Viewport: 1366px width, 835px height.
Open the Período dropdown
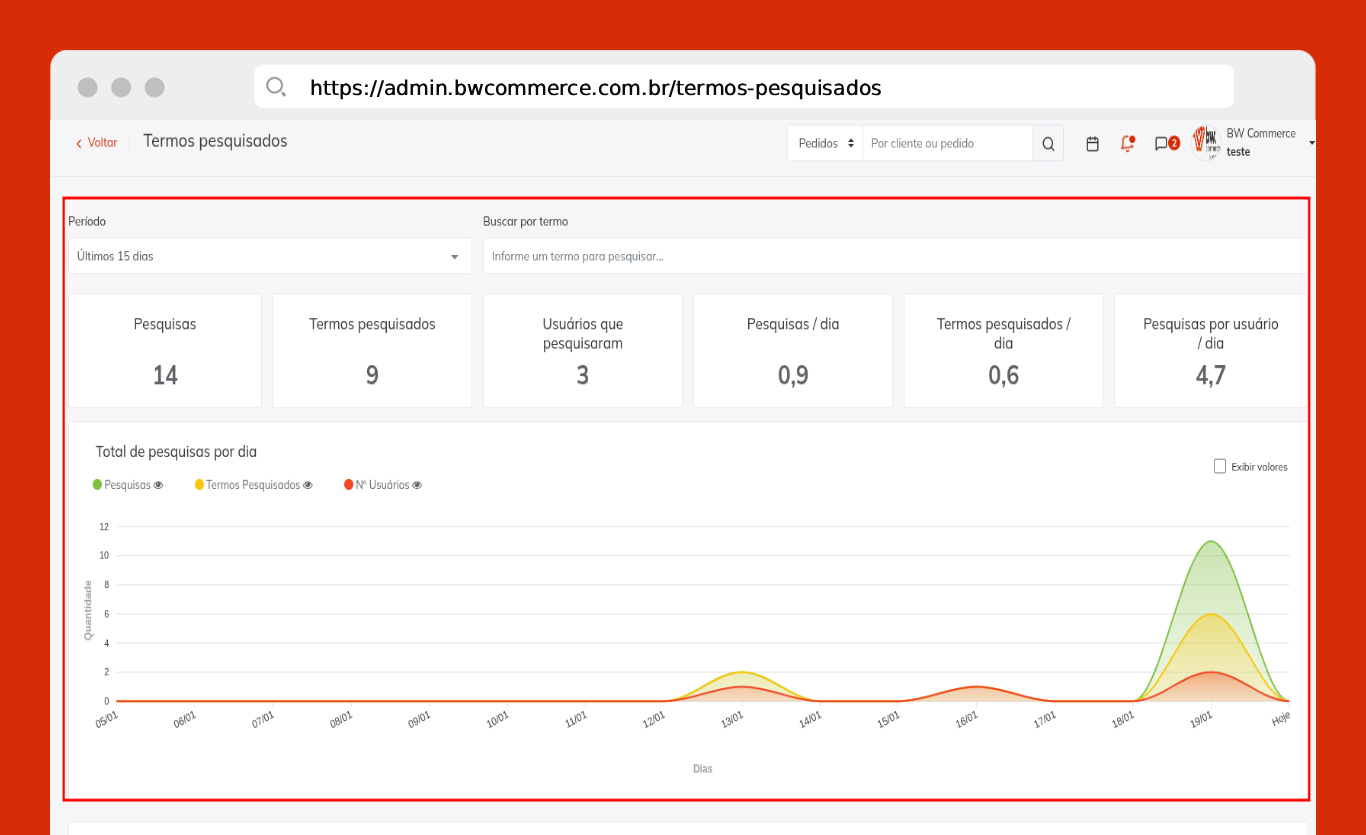pyautogui.click(x=269, y=256)
